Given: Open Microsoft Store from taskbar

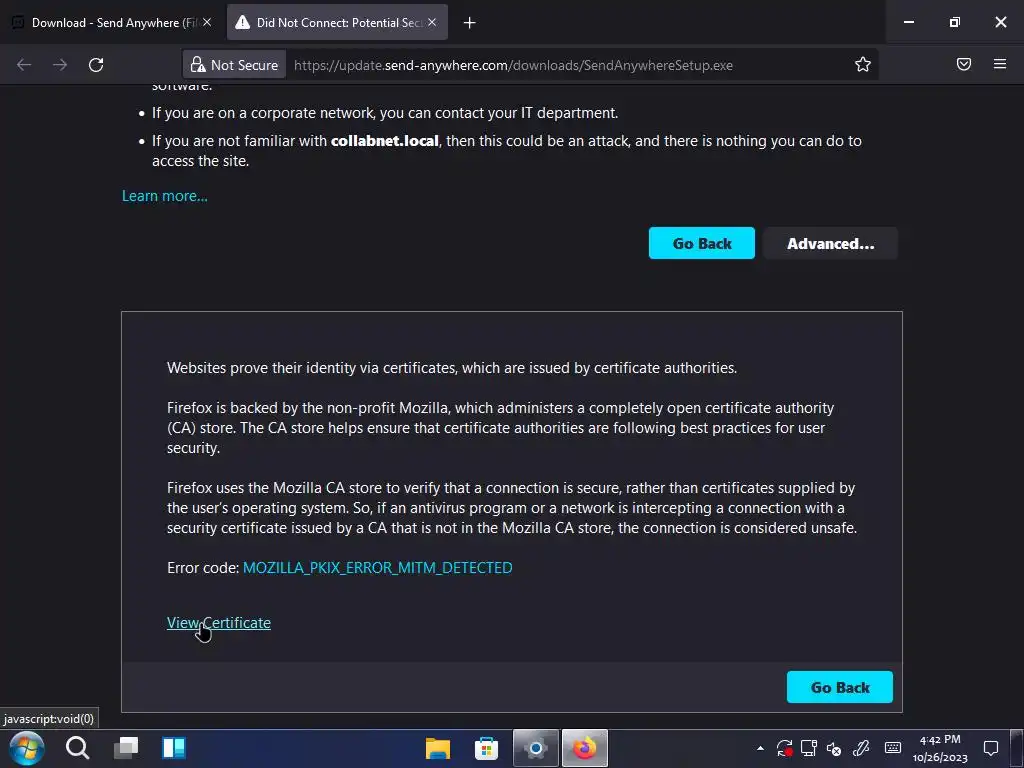Looking at the screenshot, I should [x=487, y=748].
